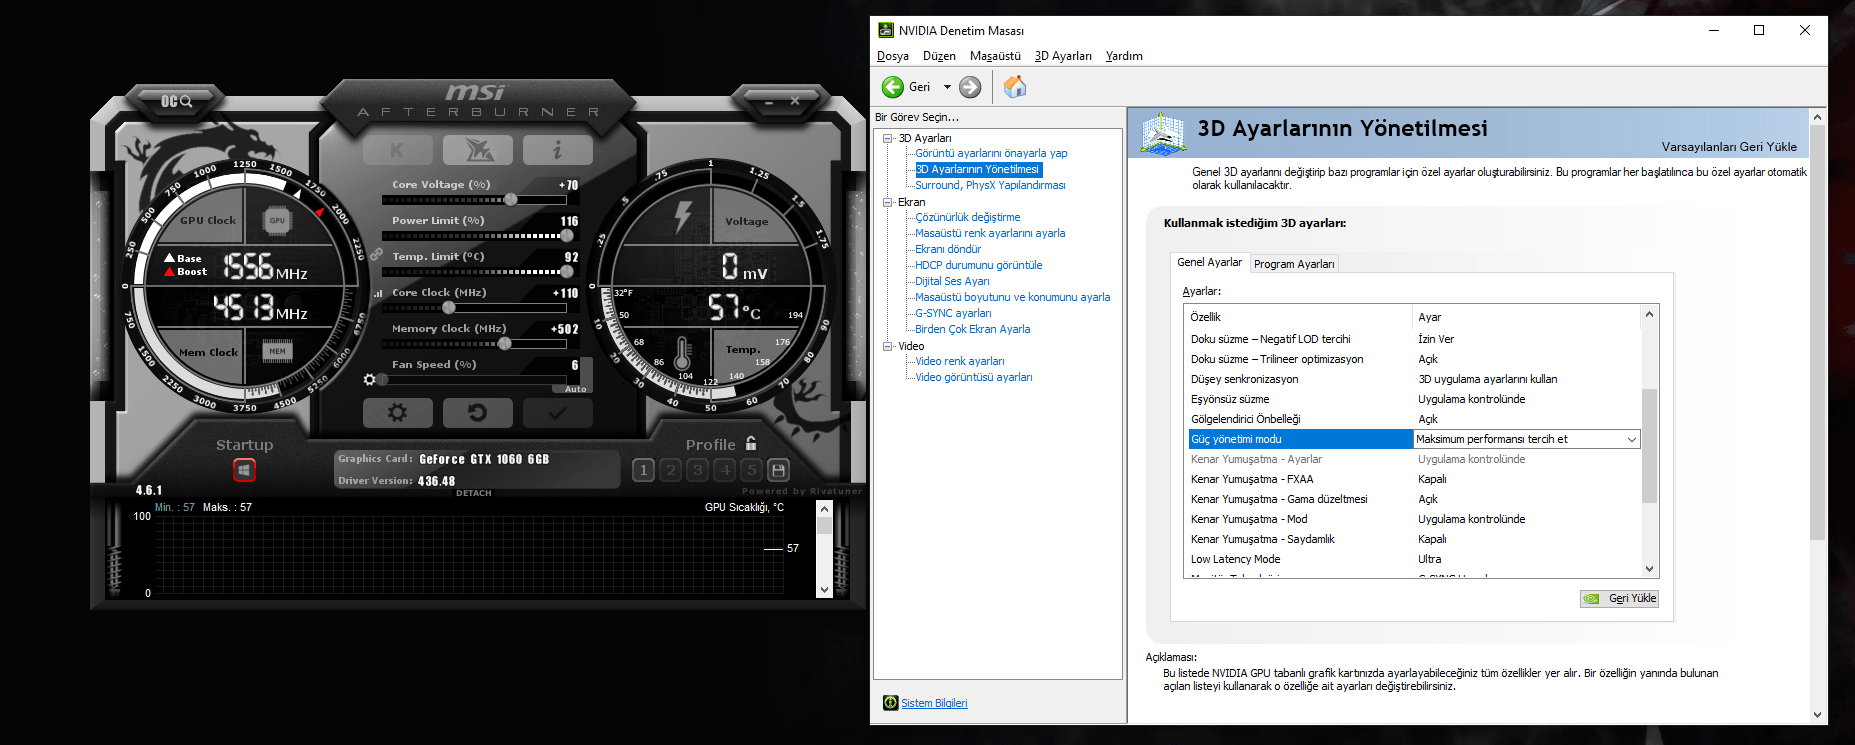This screenshot has height=745, width=1855.
Task: Open the Sistem Bilgileri link
Action: pos(934,703)
